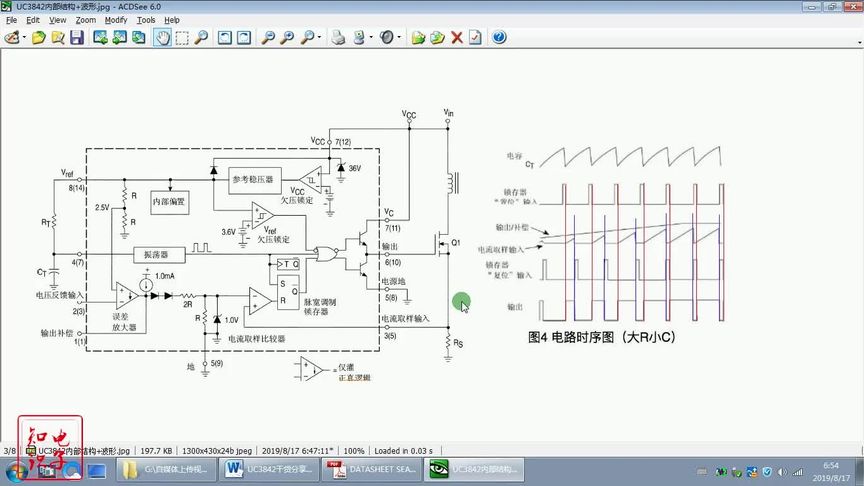Switch to the UC3842 Word document in taskbar
The height and width of the screenshot is (486, 864).
coord(269,469)
